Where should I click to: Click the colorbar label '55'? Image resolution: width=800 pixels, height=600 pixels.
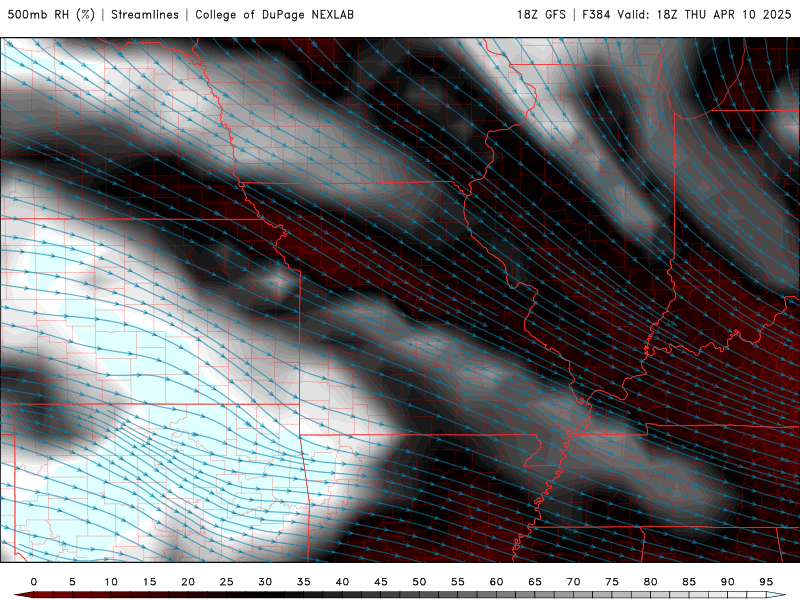click(x=458, y=582)
